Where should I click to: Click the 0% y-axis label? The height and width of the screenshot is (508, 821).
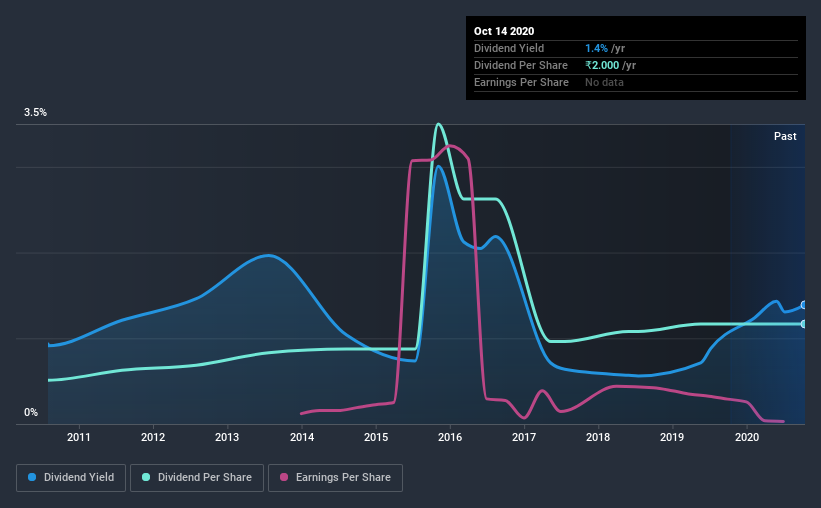(31, 413)
